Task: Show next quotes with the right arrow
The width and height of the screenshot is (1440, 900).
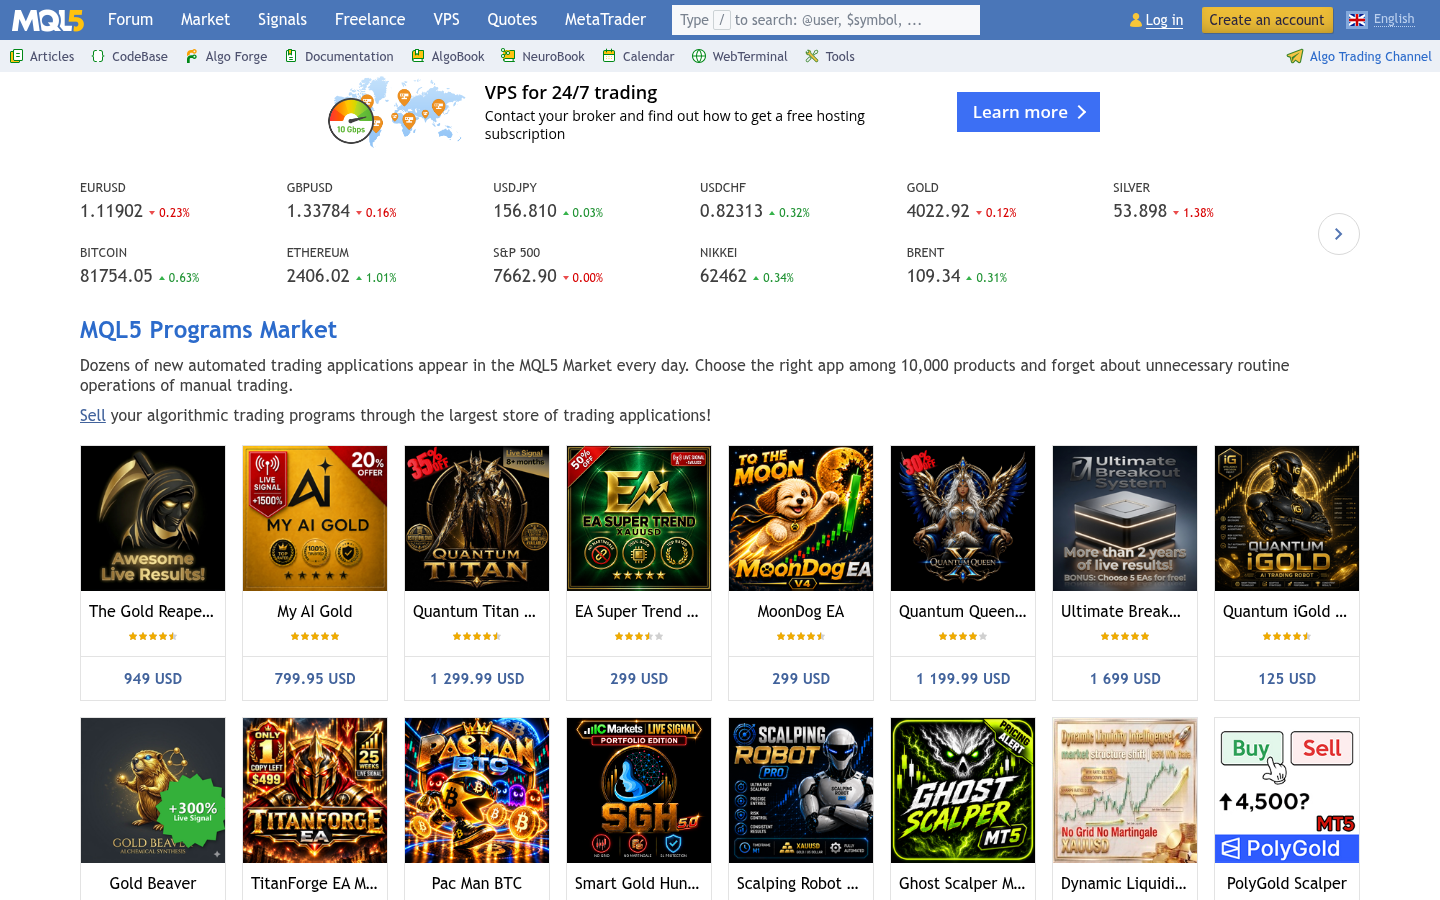Action: (x=1338, y=234)
